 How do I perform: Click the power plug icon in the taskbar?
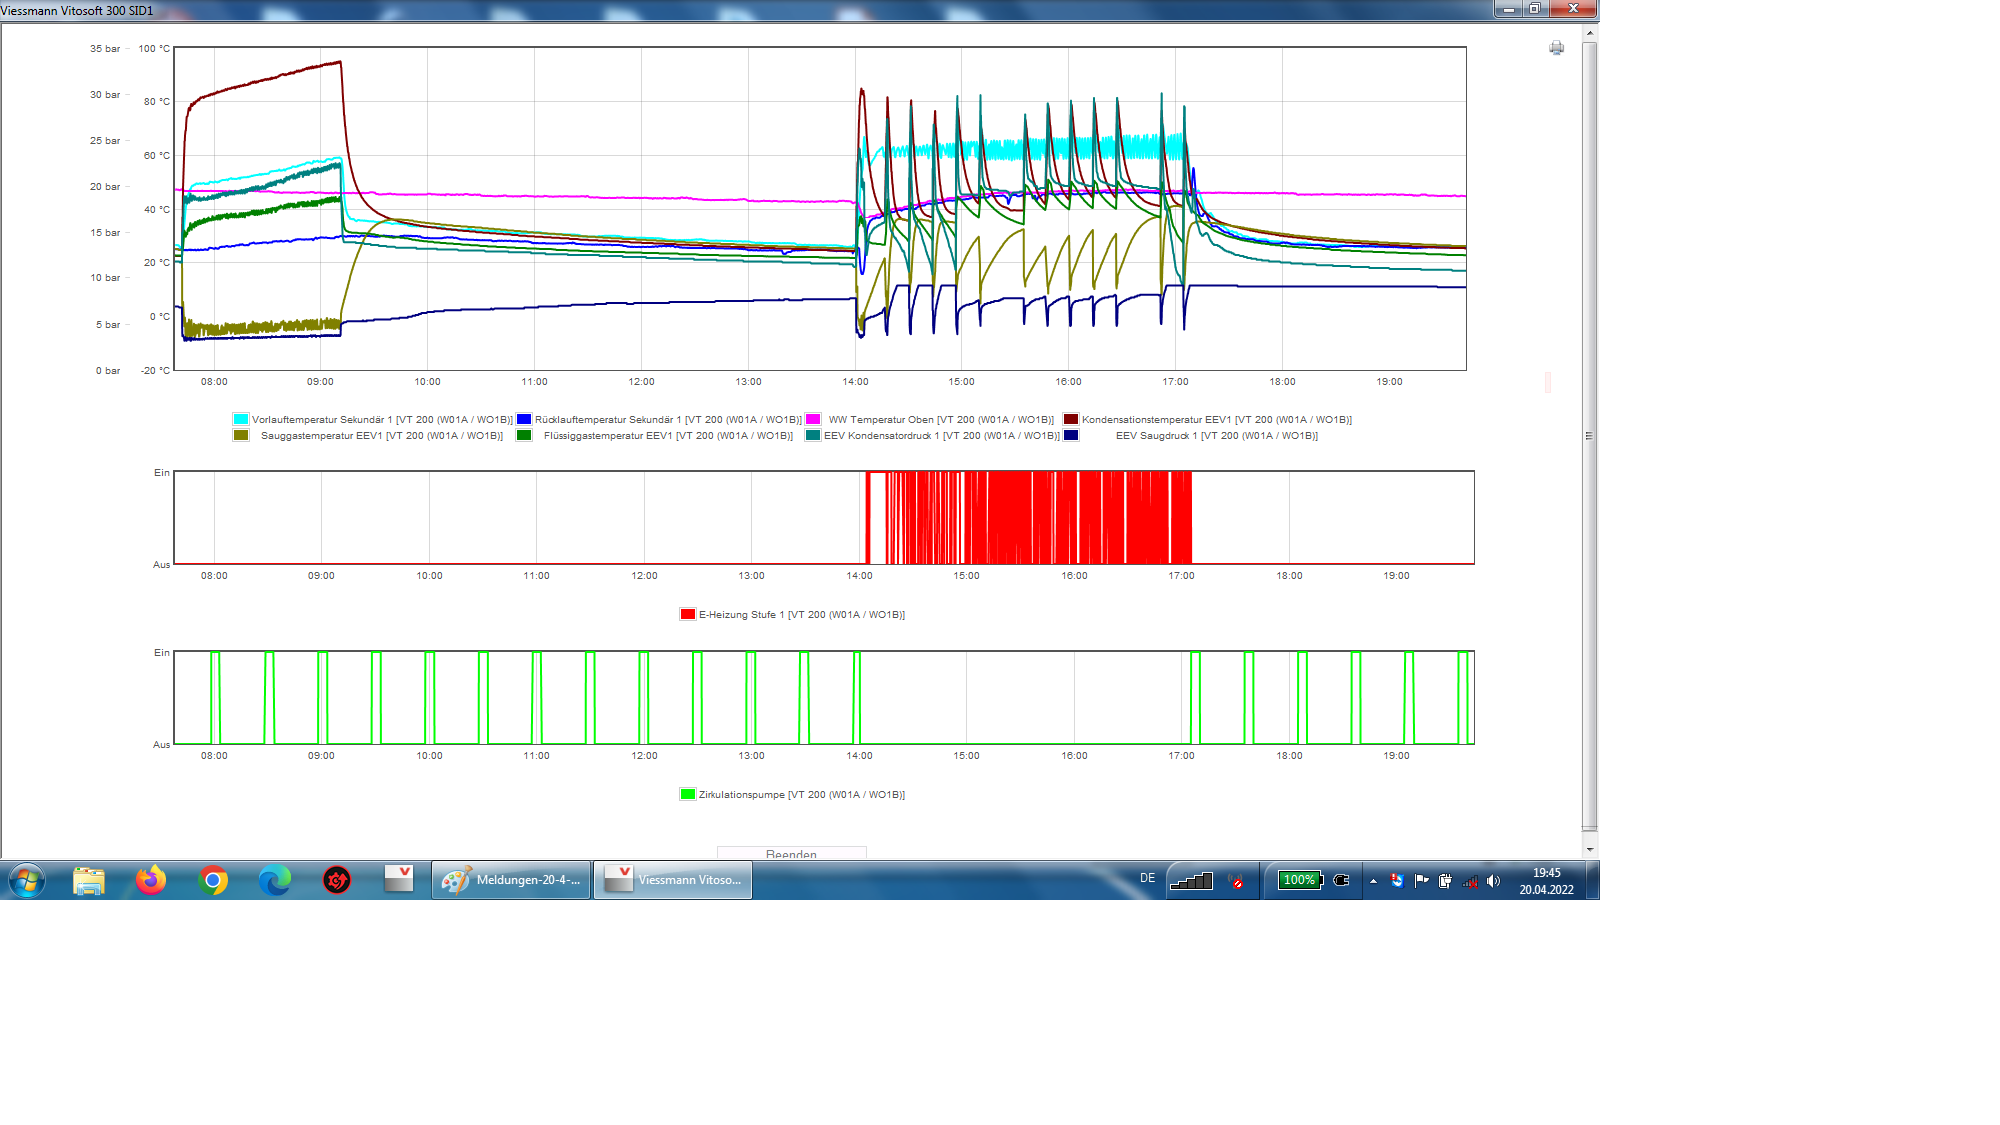[x=1342, y=880]
